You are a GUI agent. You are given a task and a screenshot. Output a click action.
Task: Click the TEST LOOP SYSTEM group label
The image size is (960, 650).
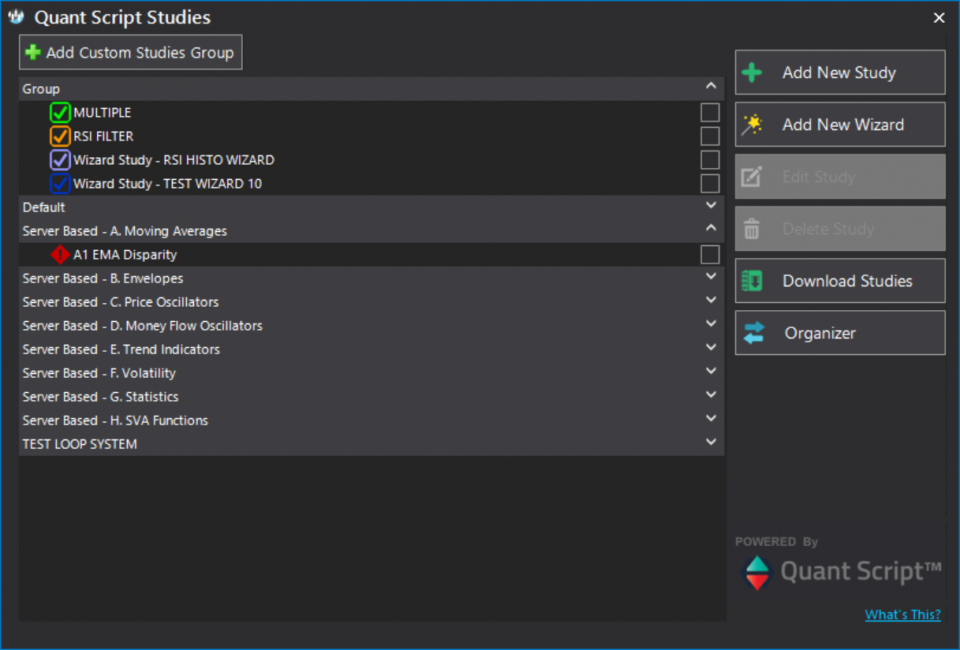coord(80,444)
